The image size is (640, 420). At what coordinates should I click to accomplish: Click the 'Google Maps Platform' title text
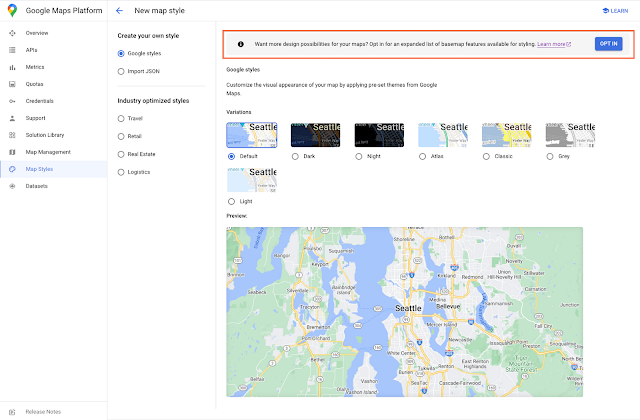click(x=64, y=11)
